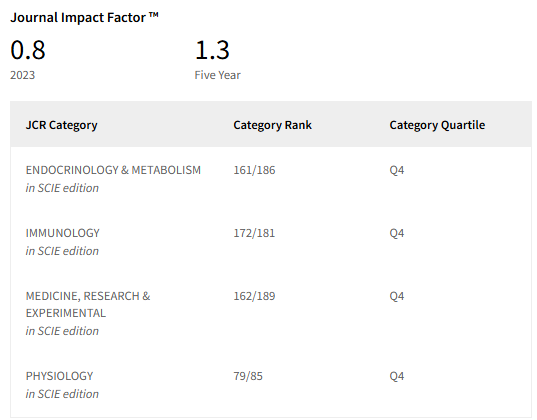Click rank 162/189 for Medicine Research

[x=254, y=296]
